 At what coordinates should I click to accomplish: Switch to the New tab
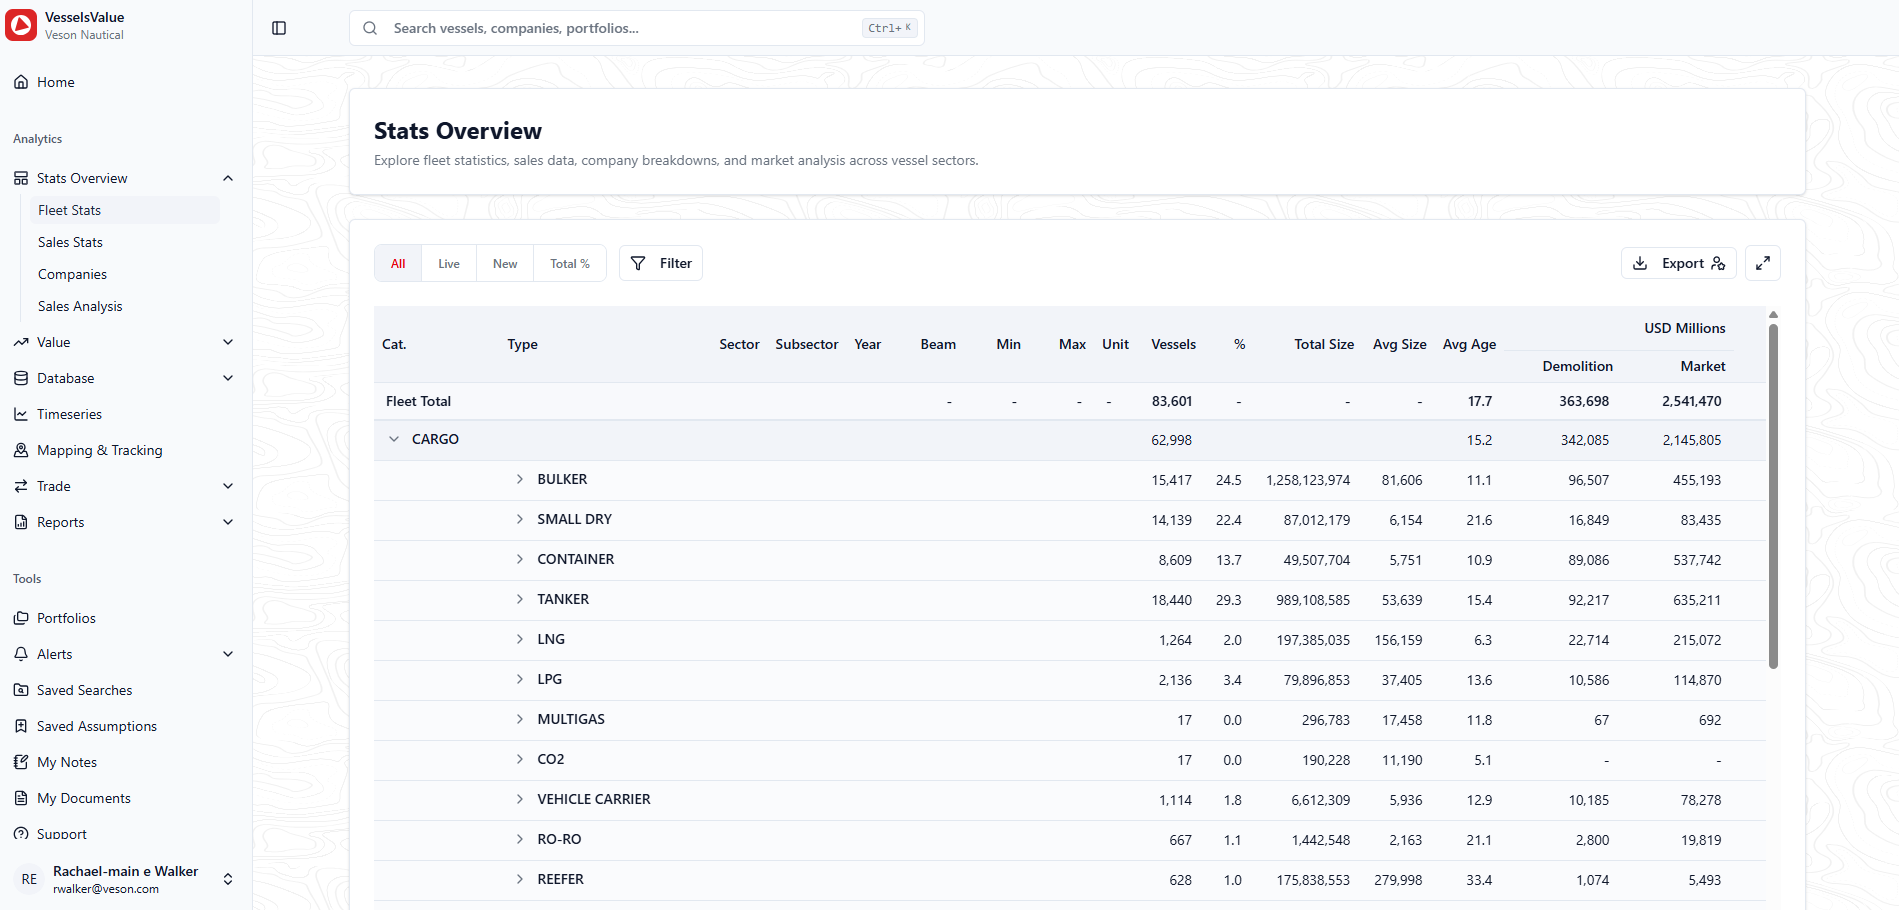505,264
